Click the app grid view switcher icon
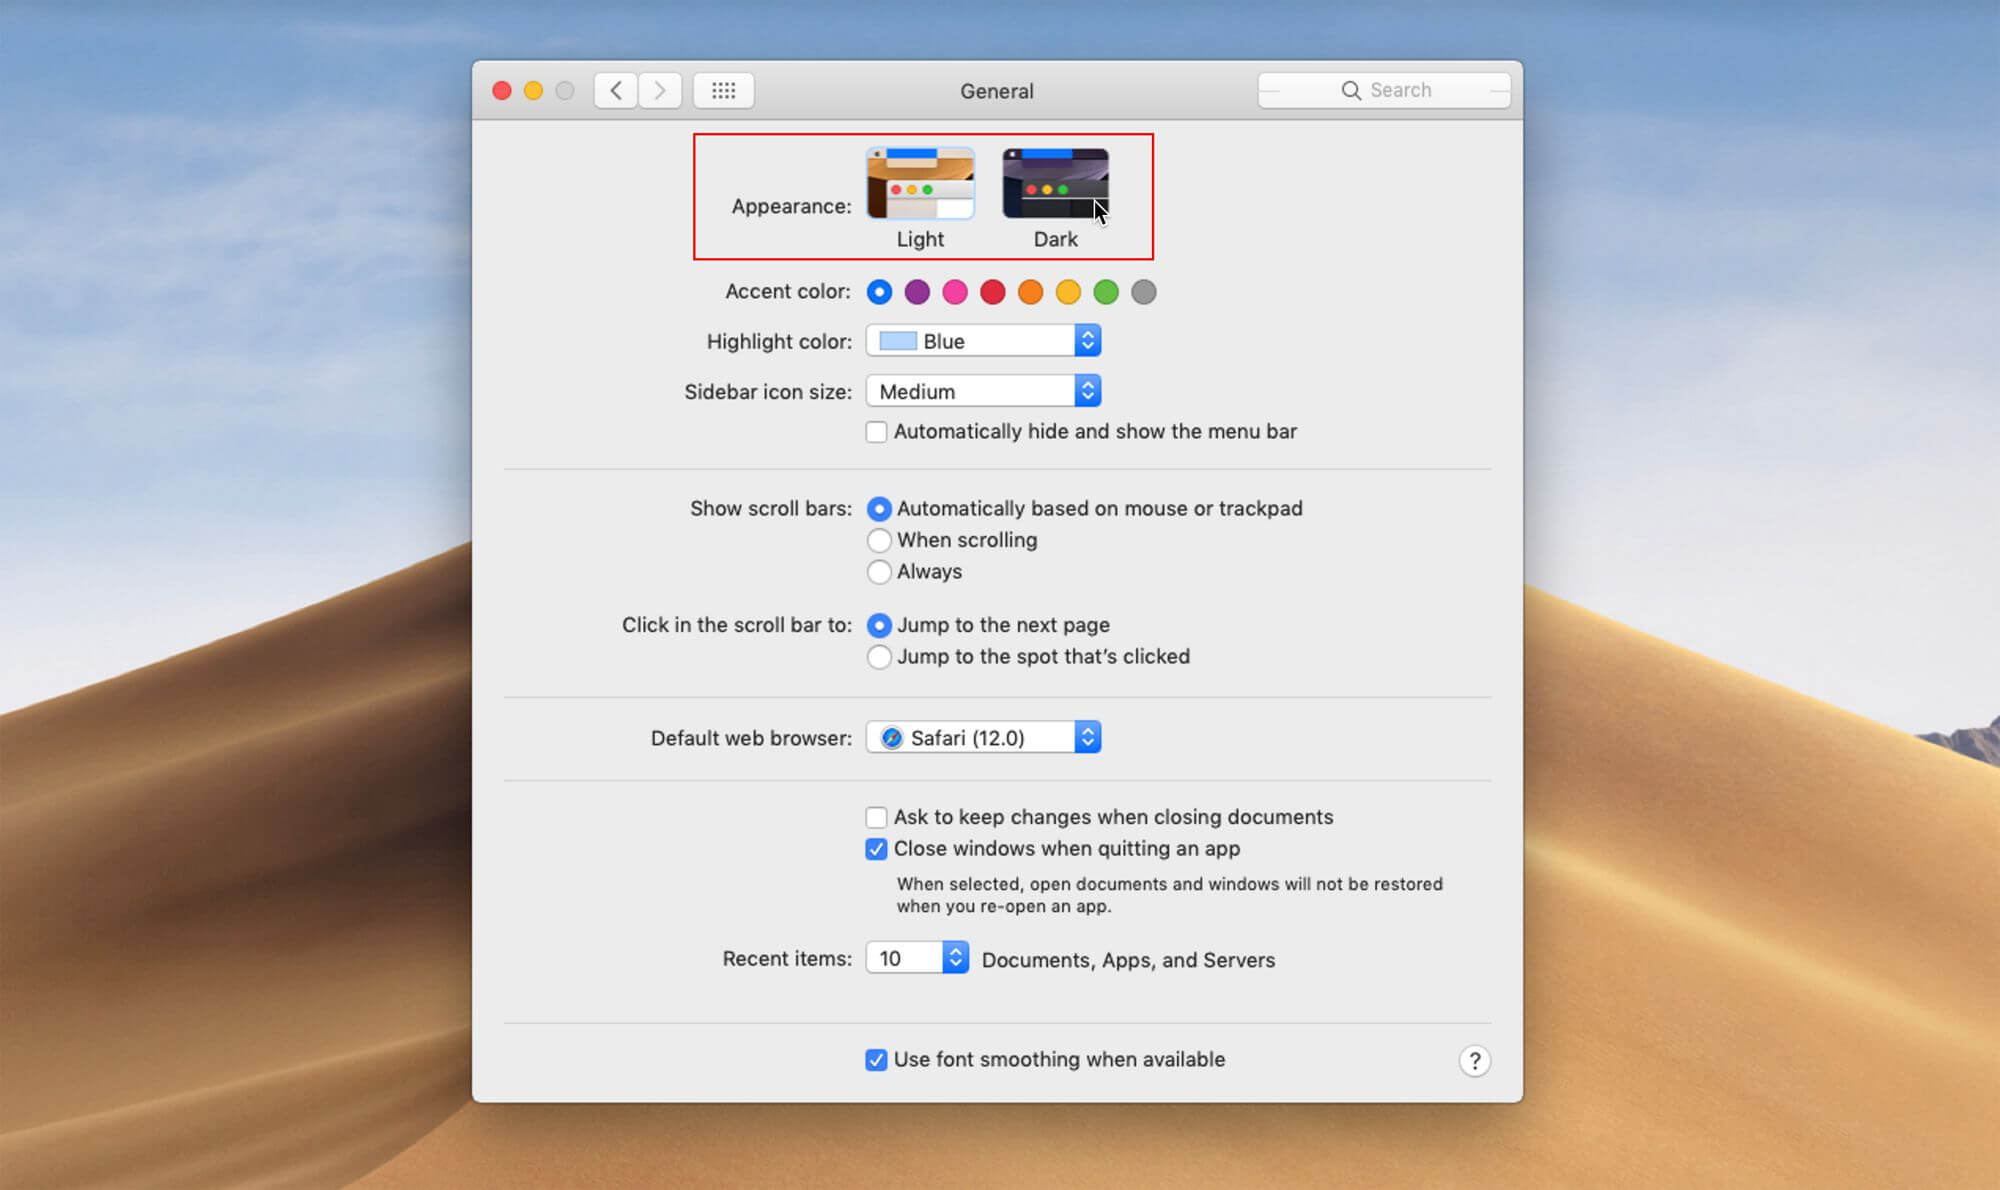 pos(724,91)
